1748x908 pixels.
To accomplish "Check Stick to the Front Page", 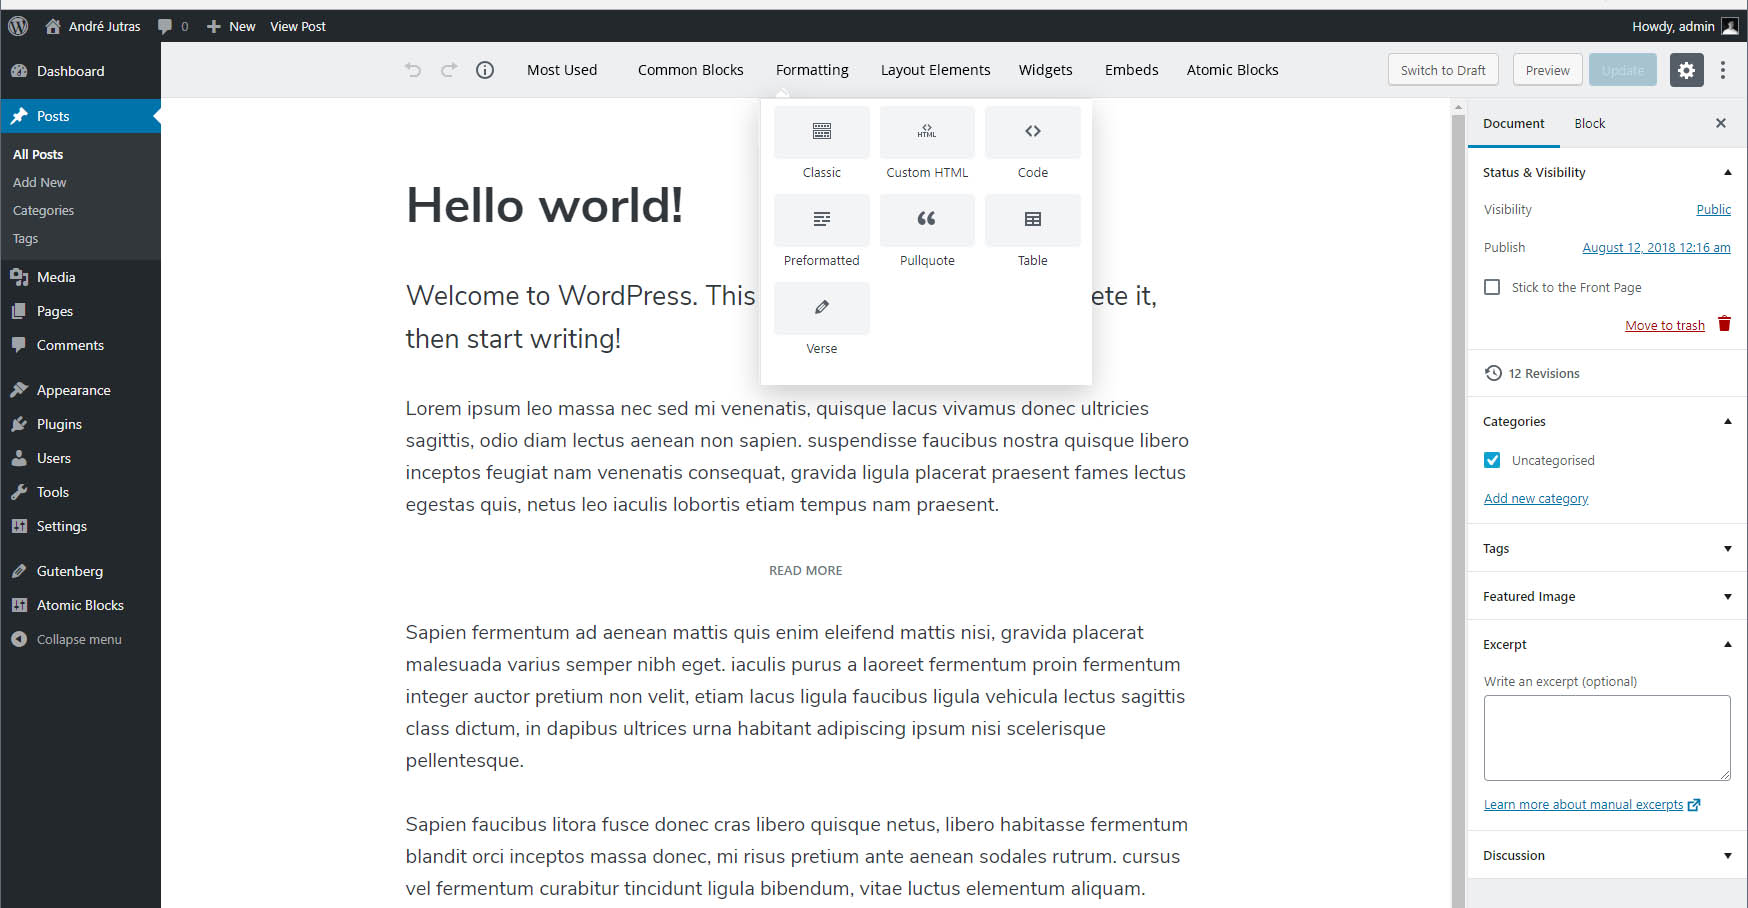I will (x=1492, y=287).
